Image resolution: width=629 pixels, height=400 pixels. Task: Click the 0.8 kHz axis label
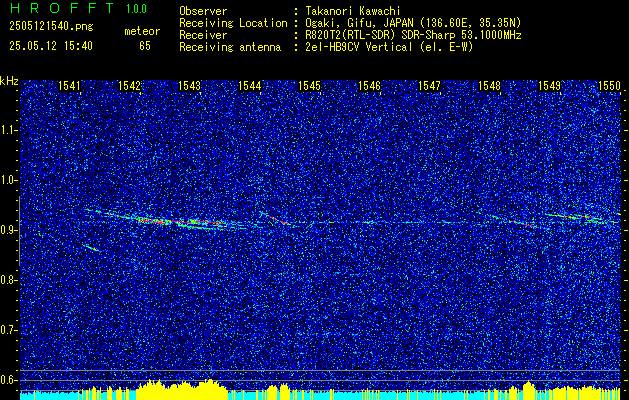(x=9, y=280)
